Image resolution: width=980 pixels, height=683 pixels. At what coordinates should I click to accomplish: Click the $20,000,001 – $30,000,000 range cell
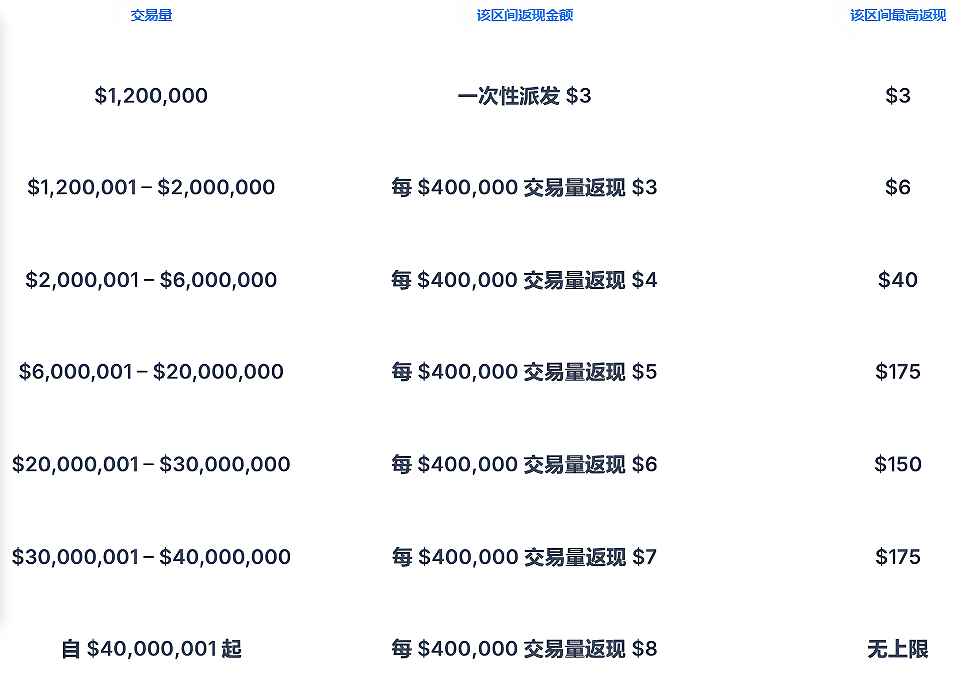pyautogui.click(x=151, y=464)
